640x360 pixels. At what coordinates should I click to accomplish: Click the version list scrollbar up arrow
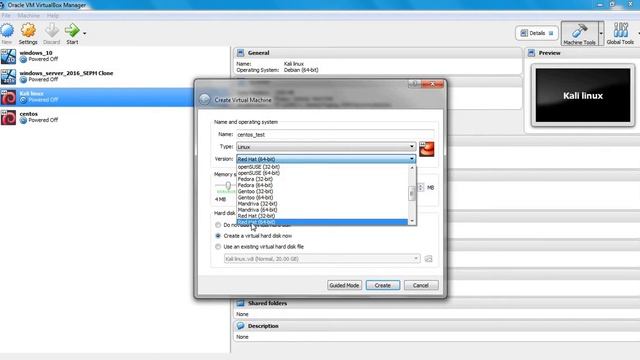click(x=412, y=168)
